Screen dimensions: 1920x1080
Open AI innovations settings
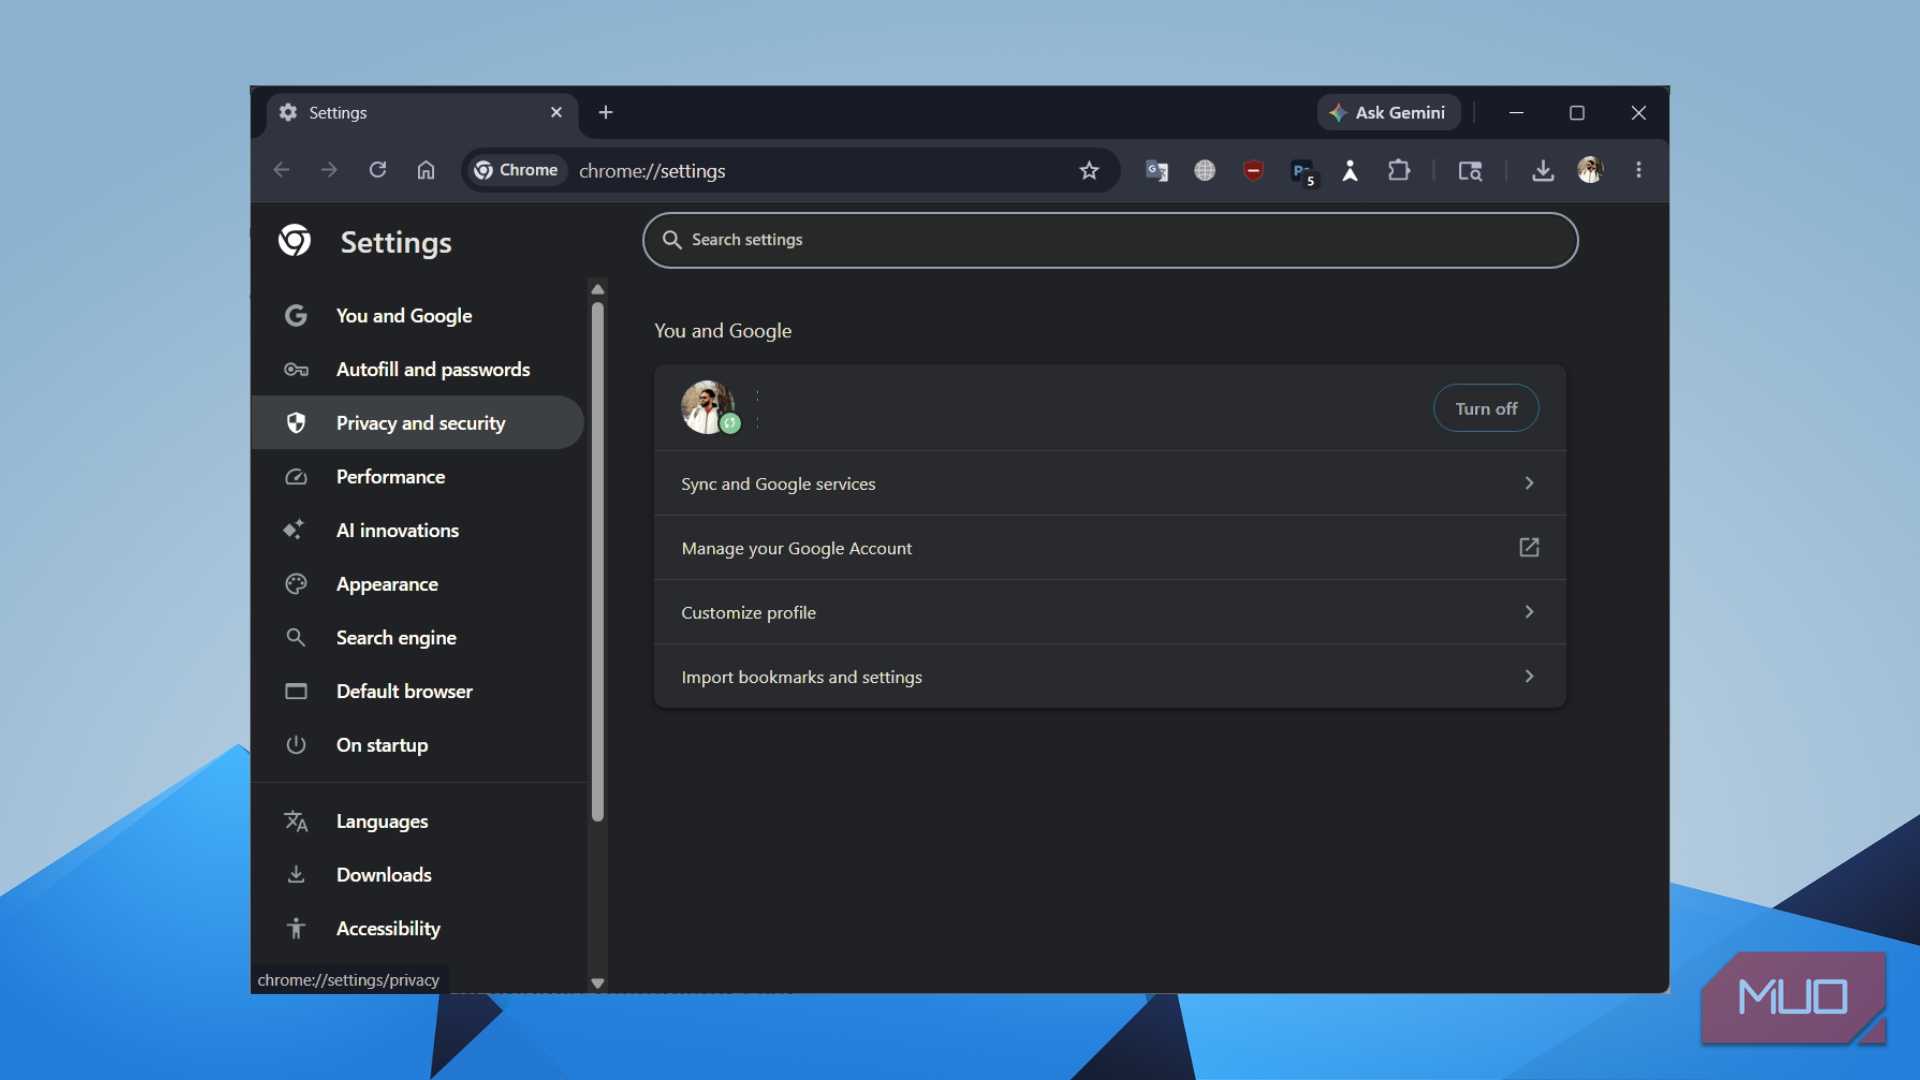click(418, 531)
